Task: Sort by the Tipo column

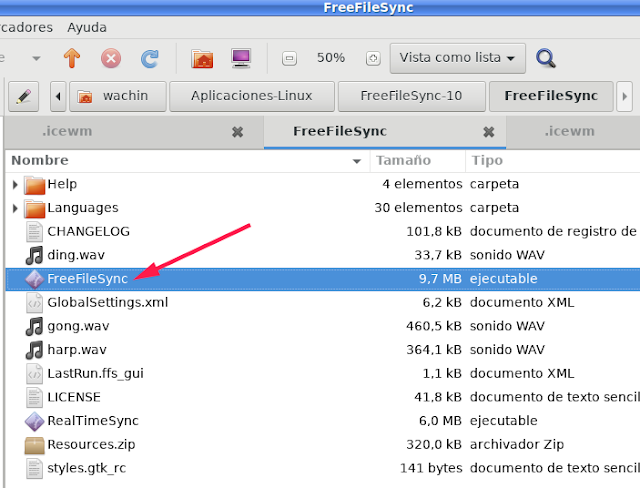Action: 553,160
